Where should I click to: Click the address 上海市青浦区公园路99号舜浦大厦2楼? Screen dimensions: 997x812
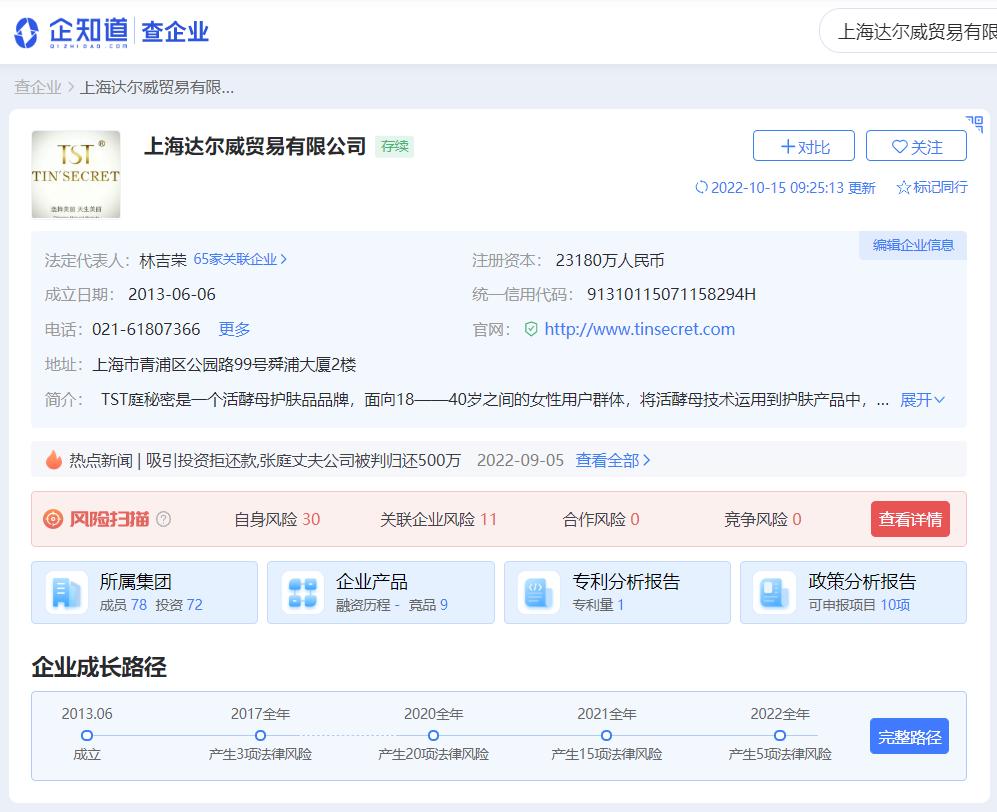pos(224,365)
